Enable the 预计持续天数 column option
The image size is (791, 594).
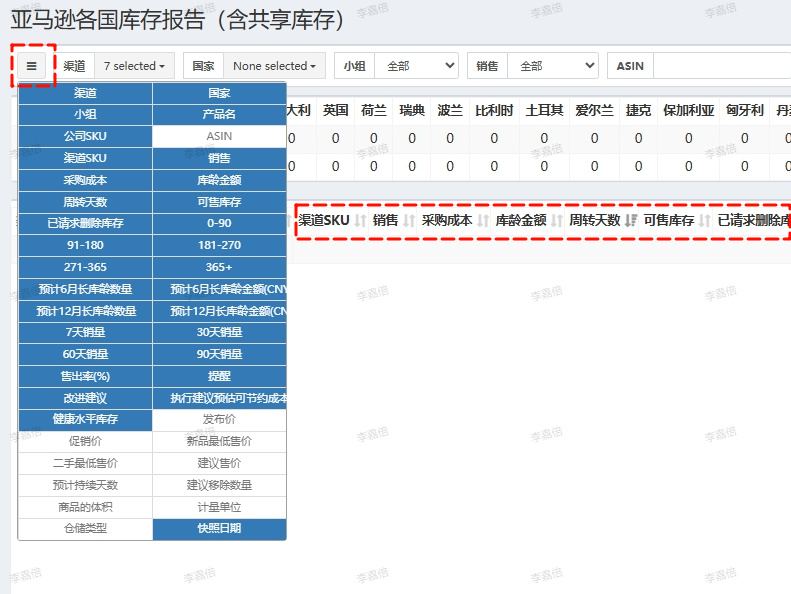point(85,485)
